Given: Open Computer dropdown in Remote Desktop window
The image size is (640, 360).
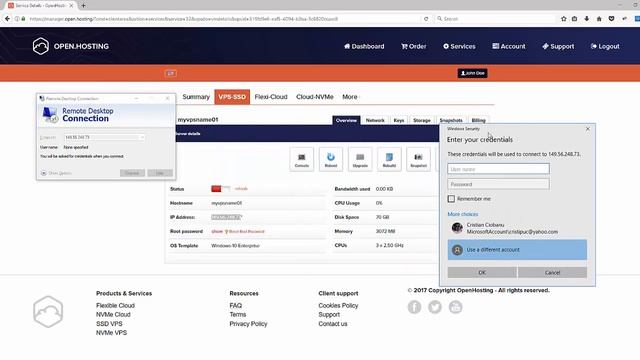Looking at the screenshot, I should pyautogui.click(x=142, y=138).
